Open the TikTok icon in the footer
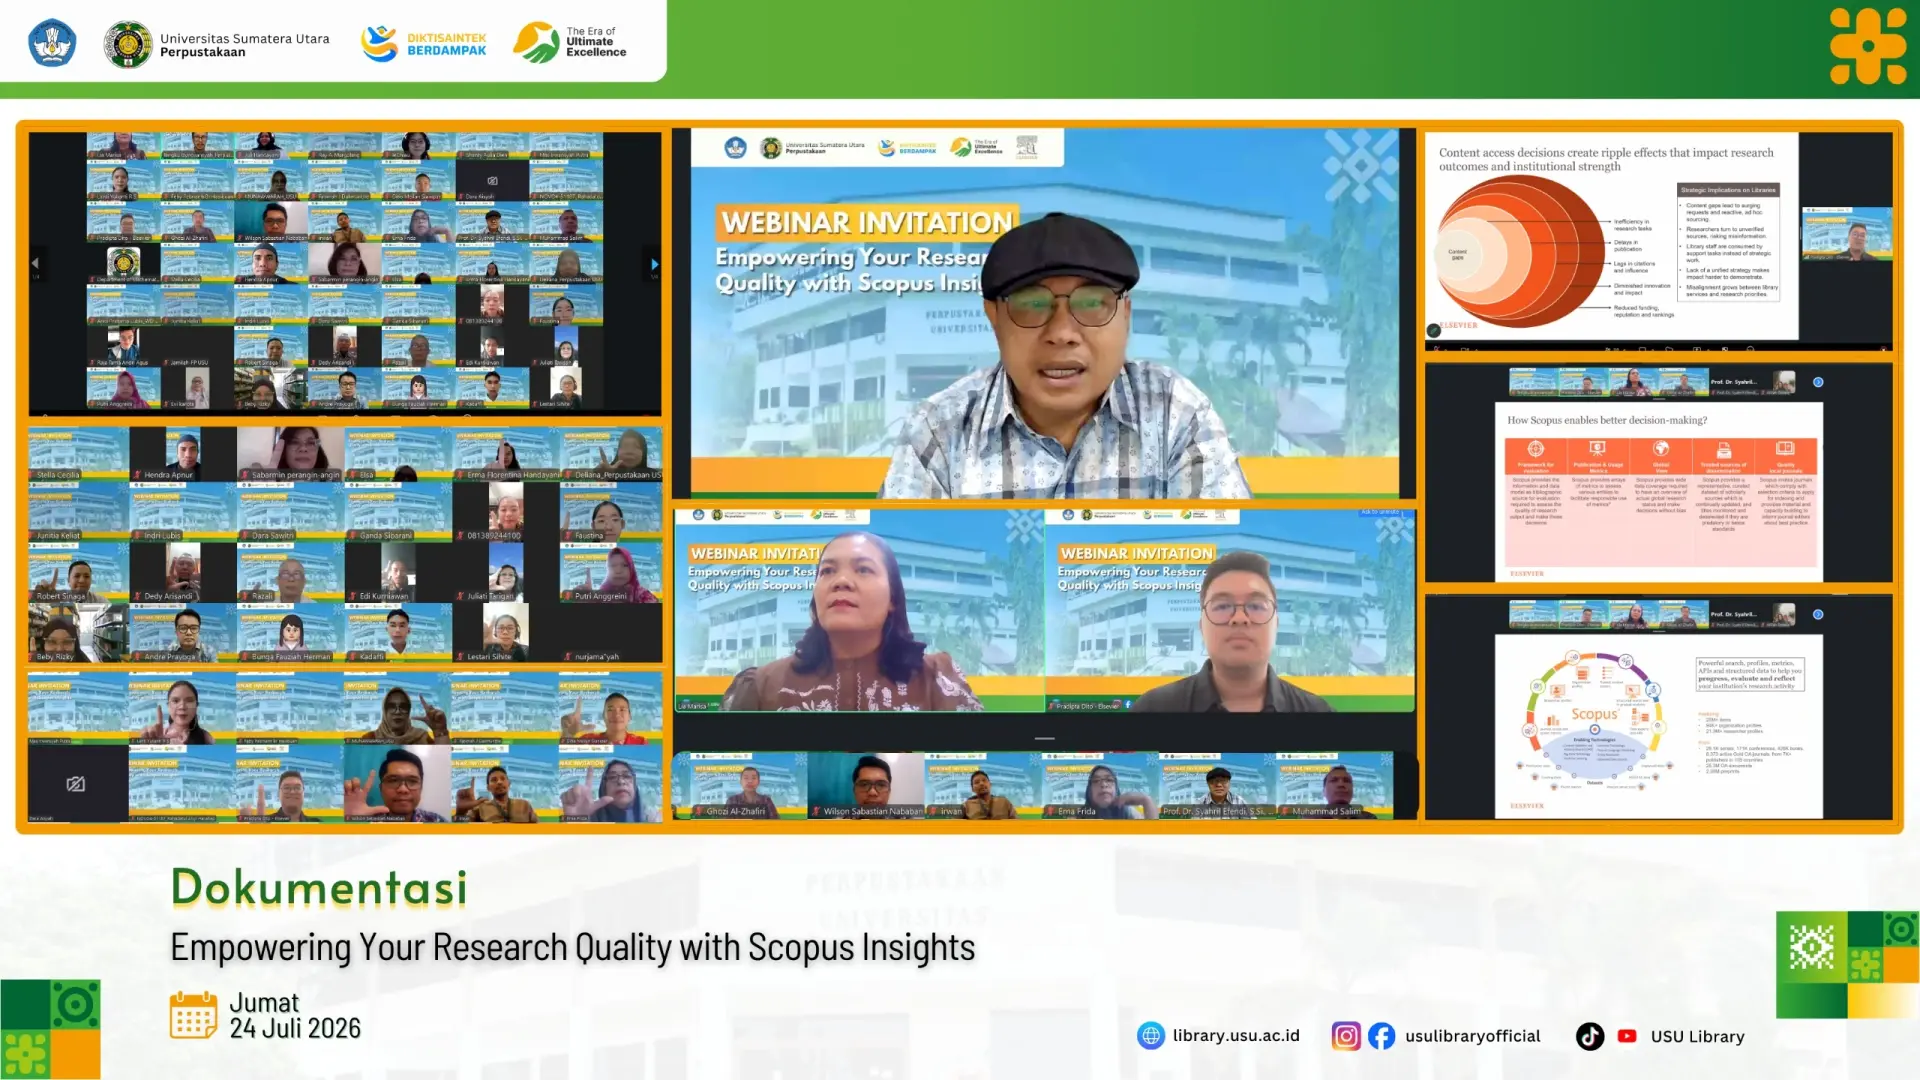The image size is (1920, 1080). coord(1590,1036)
